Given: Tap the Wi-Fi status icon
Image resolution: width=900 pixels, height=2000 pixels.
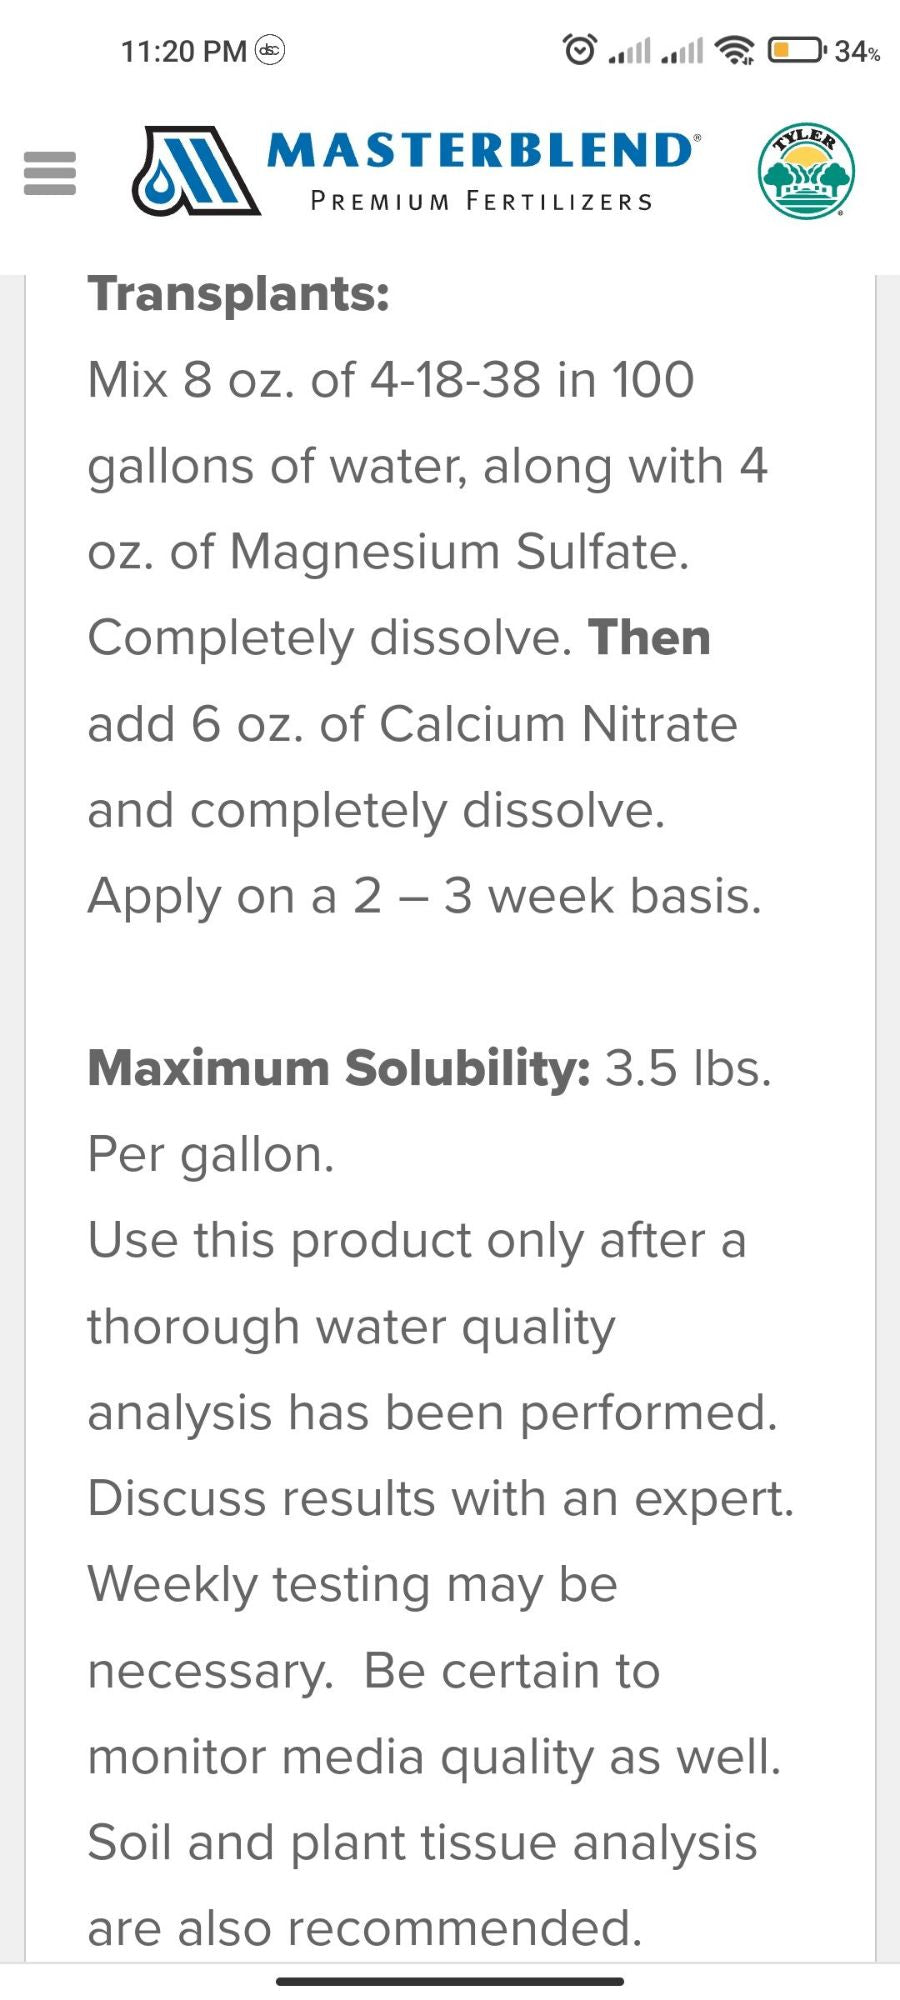Looking at the screenshot, I should click(738, 49).
